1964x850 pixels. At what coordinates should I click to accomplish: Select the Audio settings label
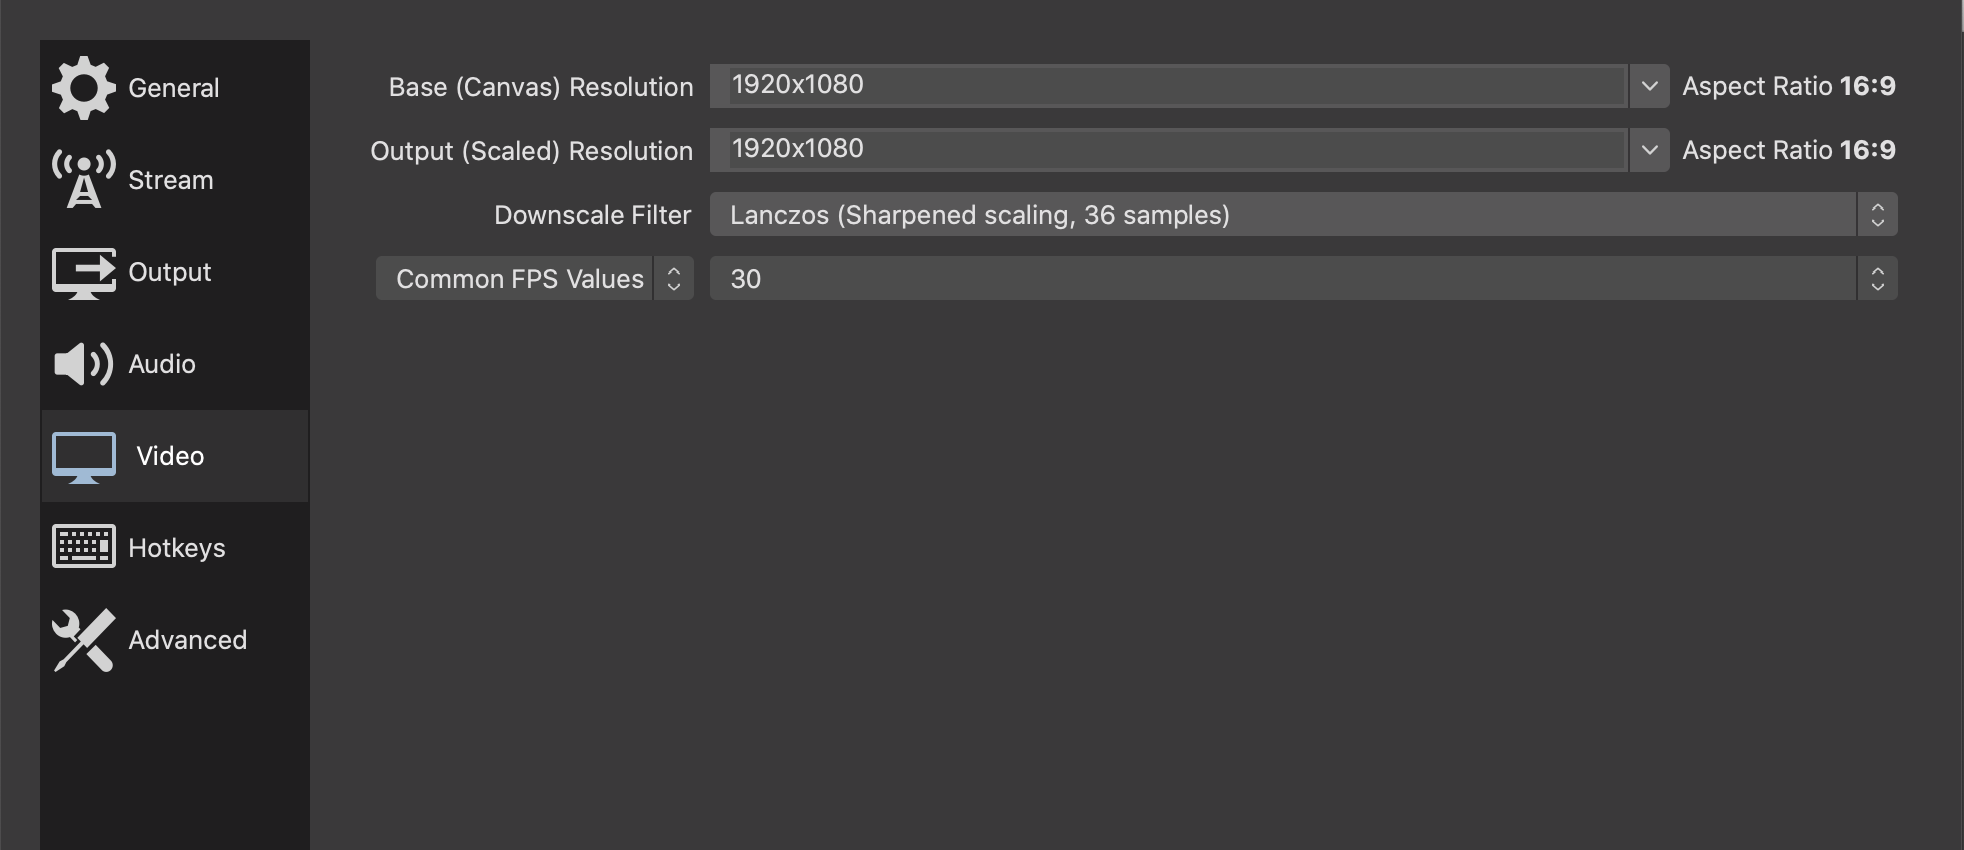point(162,364)
